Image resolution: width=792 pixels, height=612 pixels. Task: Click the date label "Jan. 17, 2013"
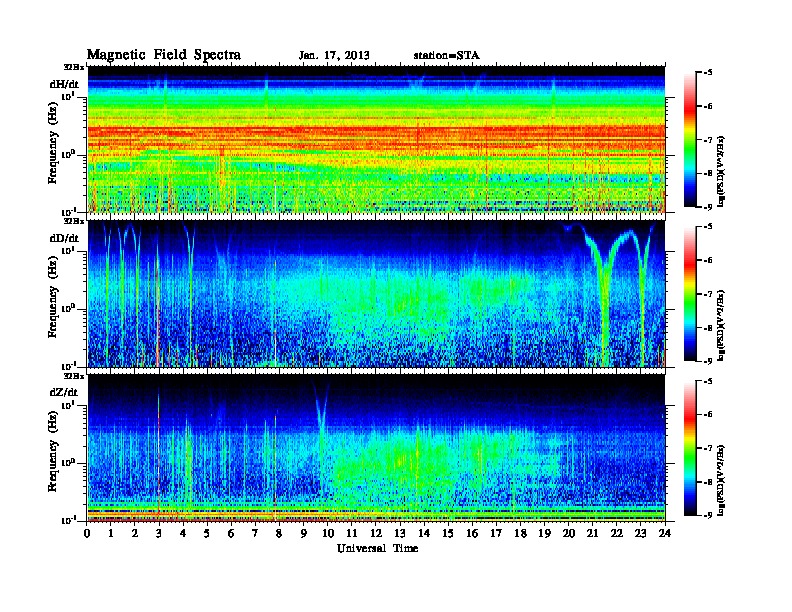pyautogui.click(x=334, y=56)
